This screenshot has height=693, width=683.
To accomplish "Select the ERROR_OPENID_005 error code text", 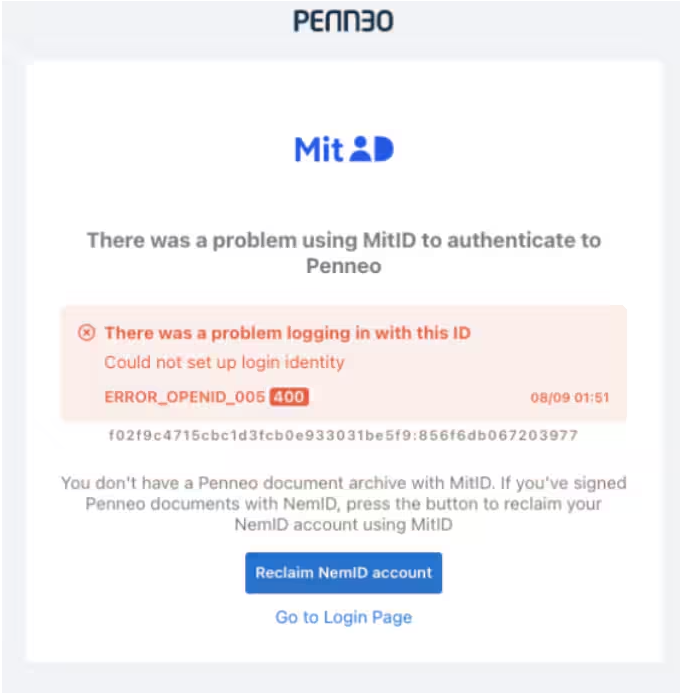I will (184, 397).
